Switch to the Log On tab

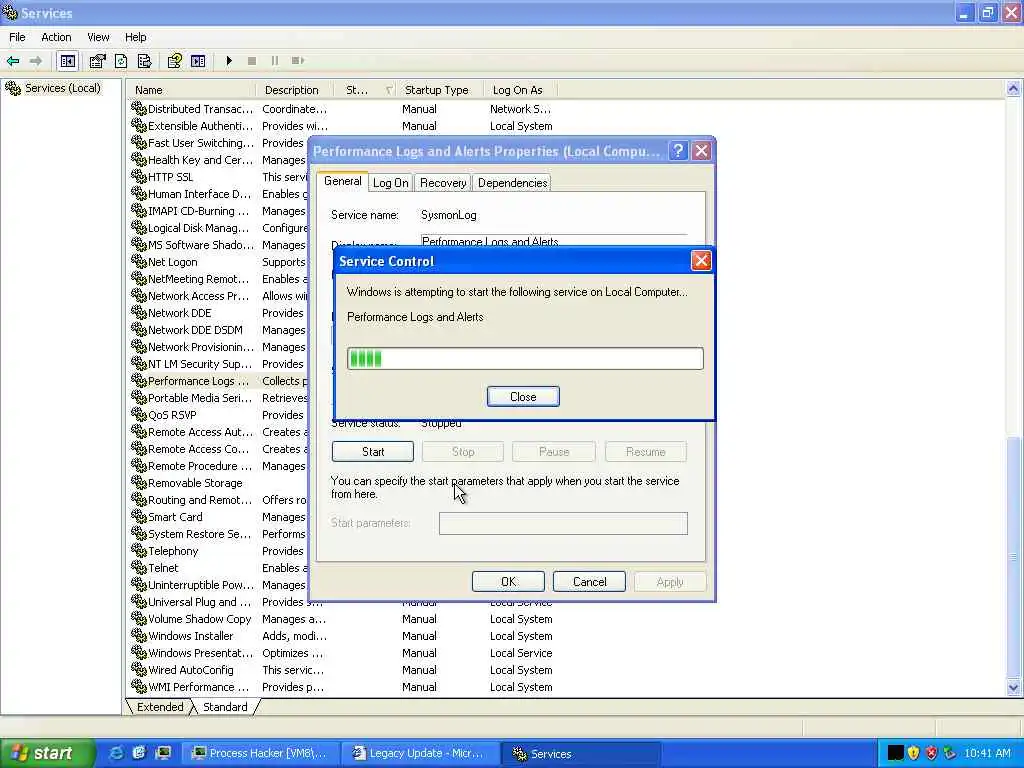coord(391,184)
